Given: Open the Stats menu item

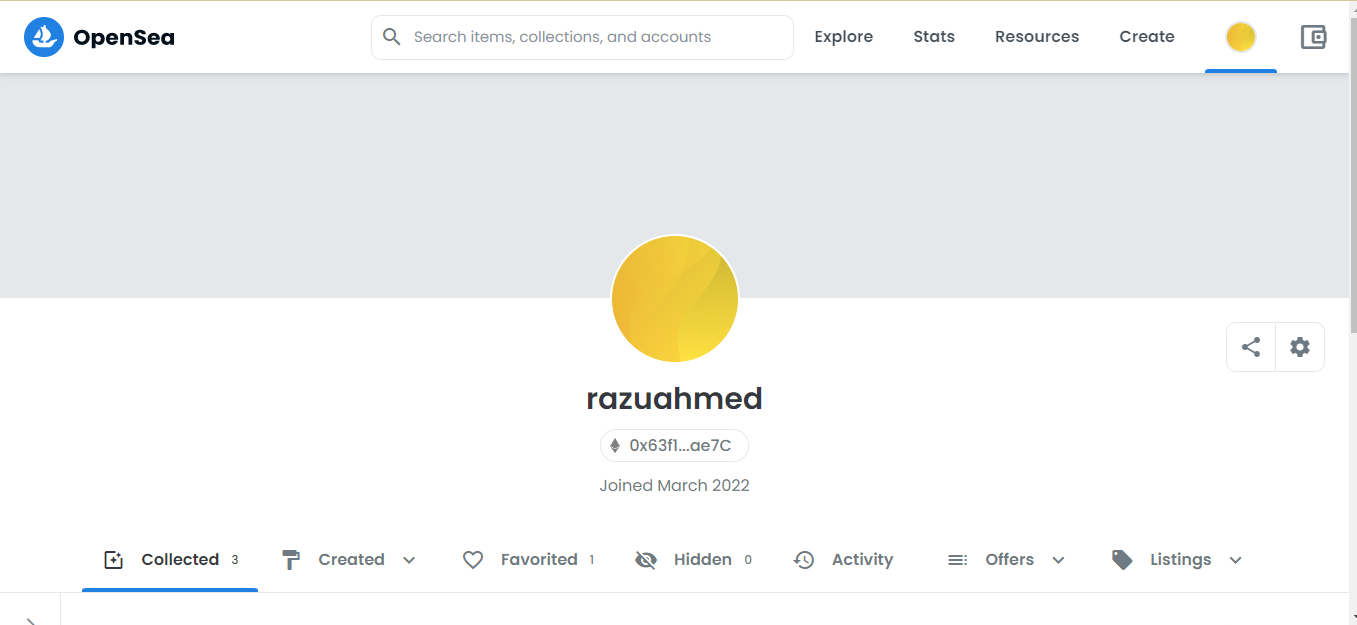Looking at the screenshot, I should [x=933, y=37].
